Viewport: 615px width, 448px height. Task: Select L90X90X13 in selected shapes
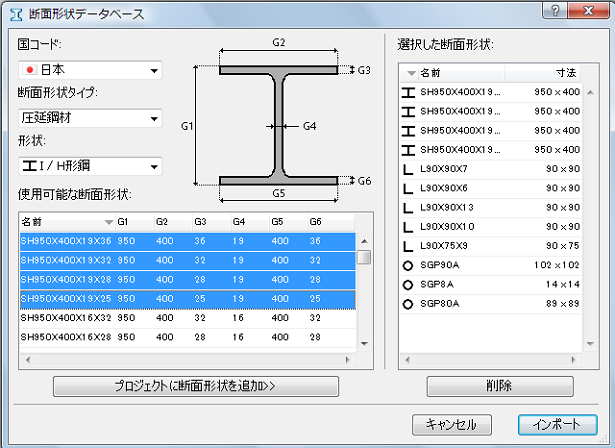(x=491, y=208)
